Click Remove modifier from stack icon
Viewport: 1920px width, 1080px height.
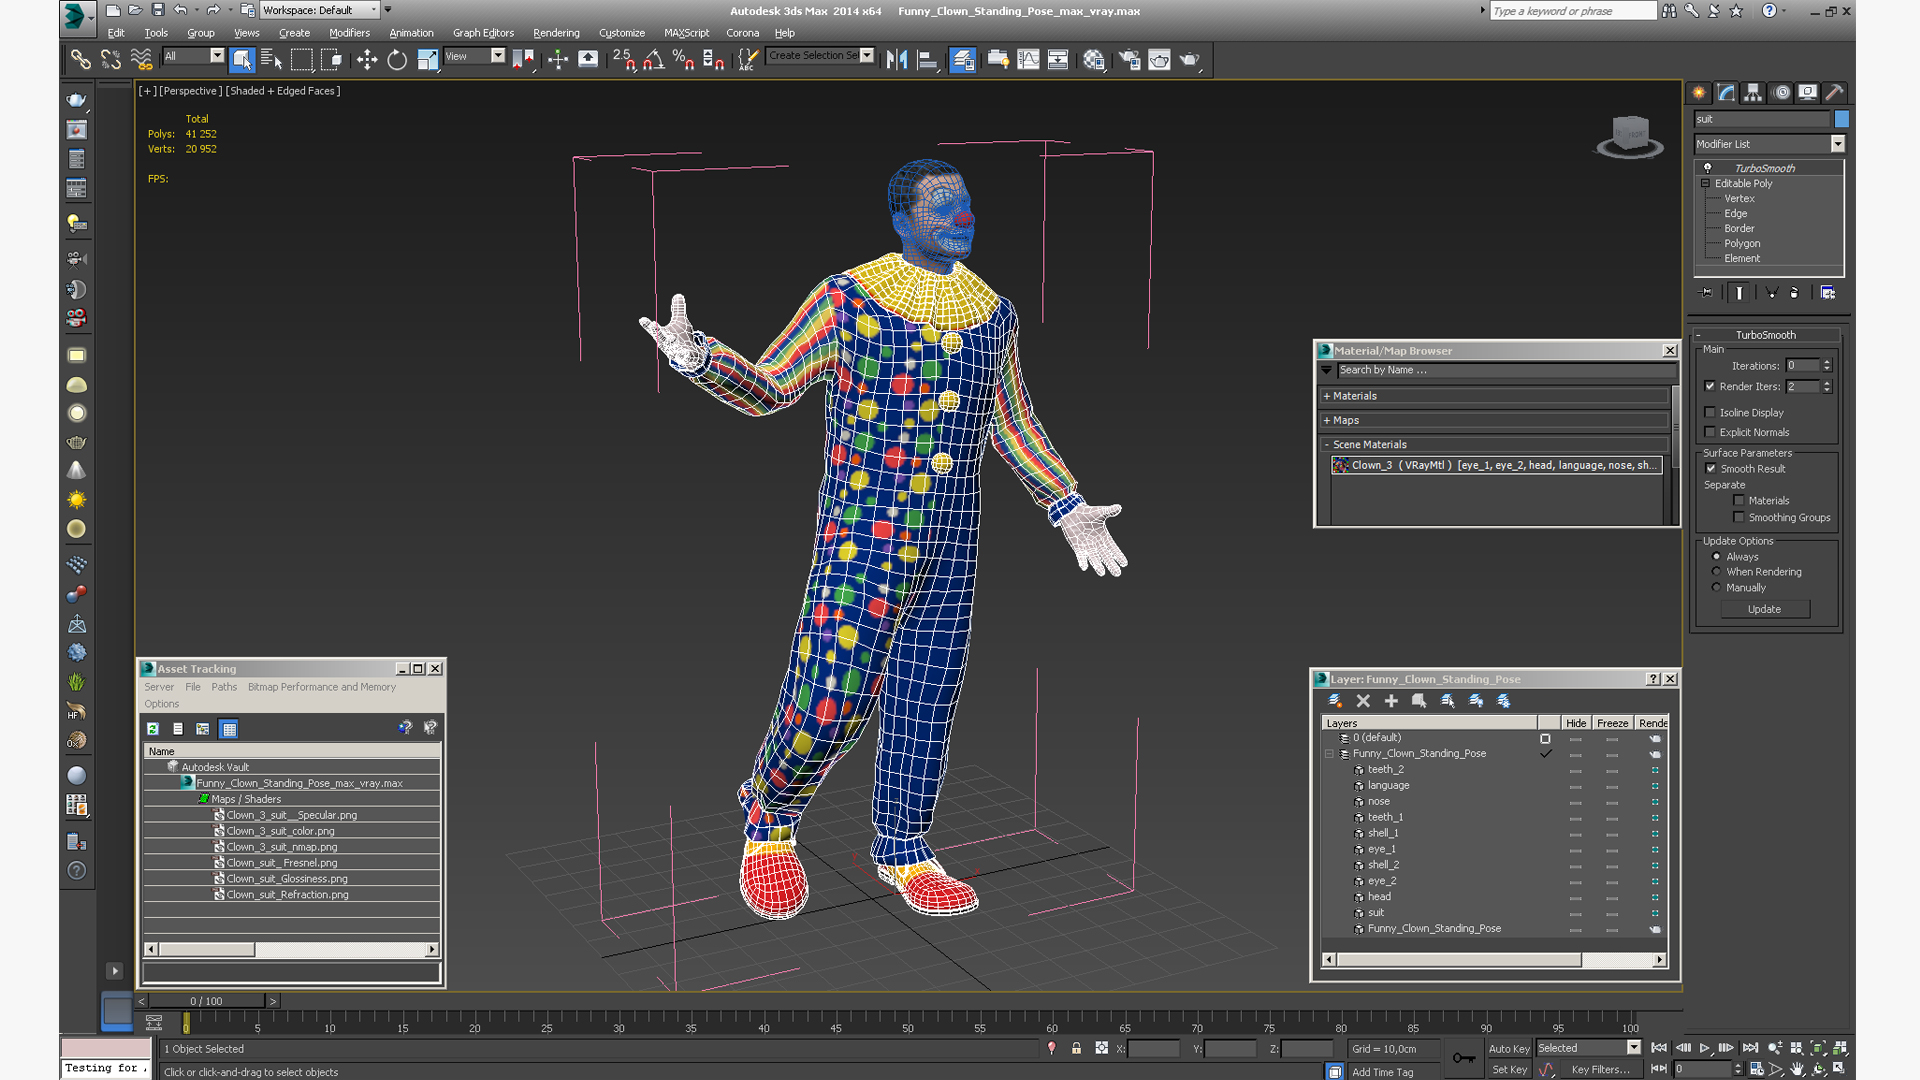1794,293
